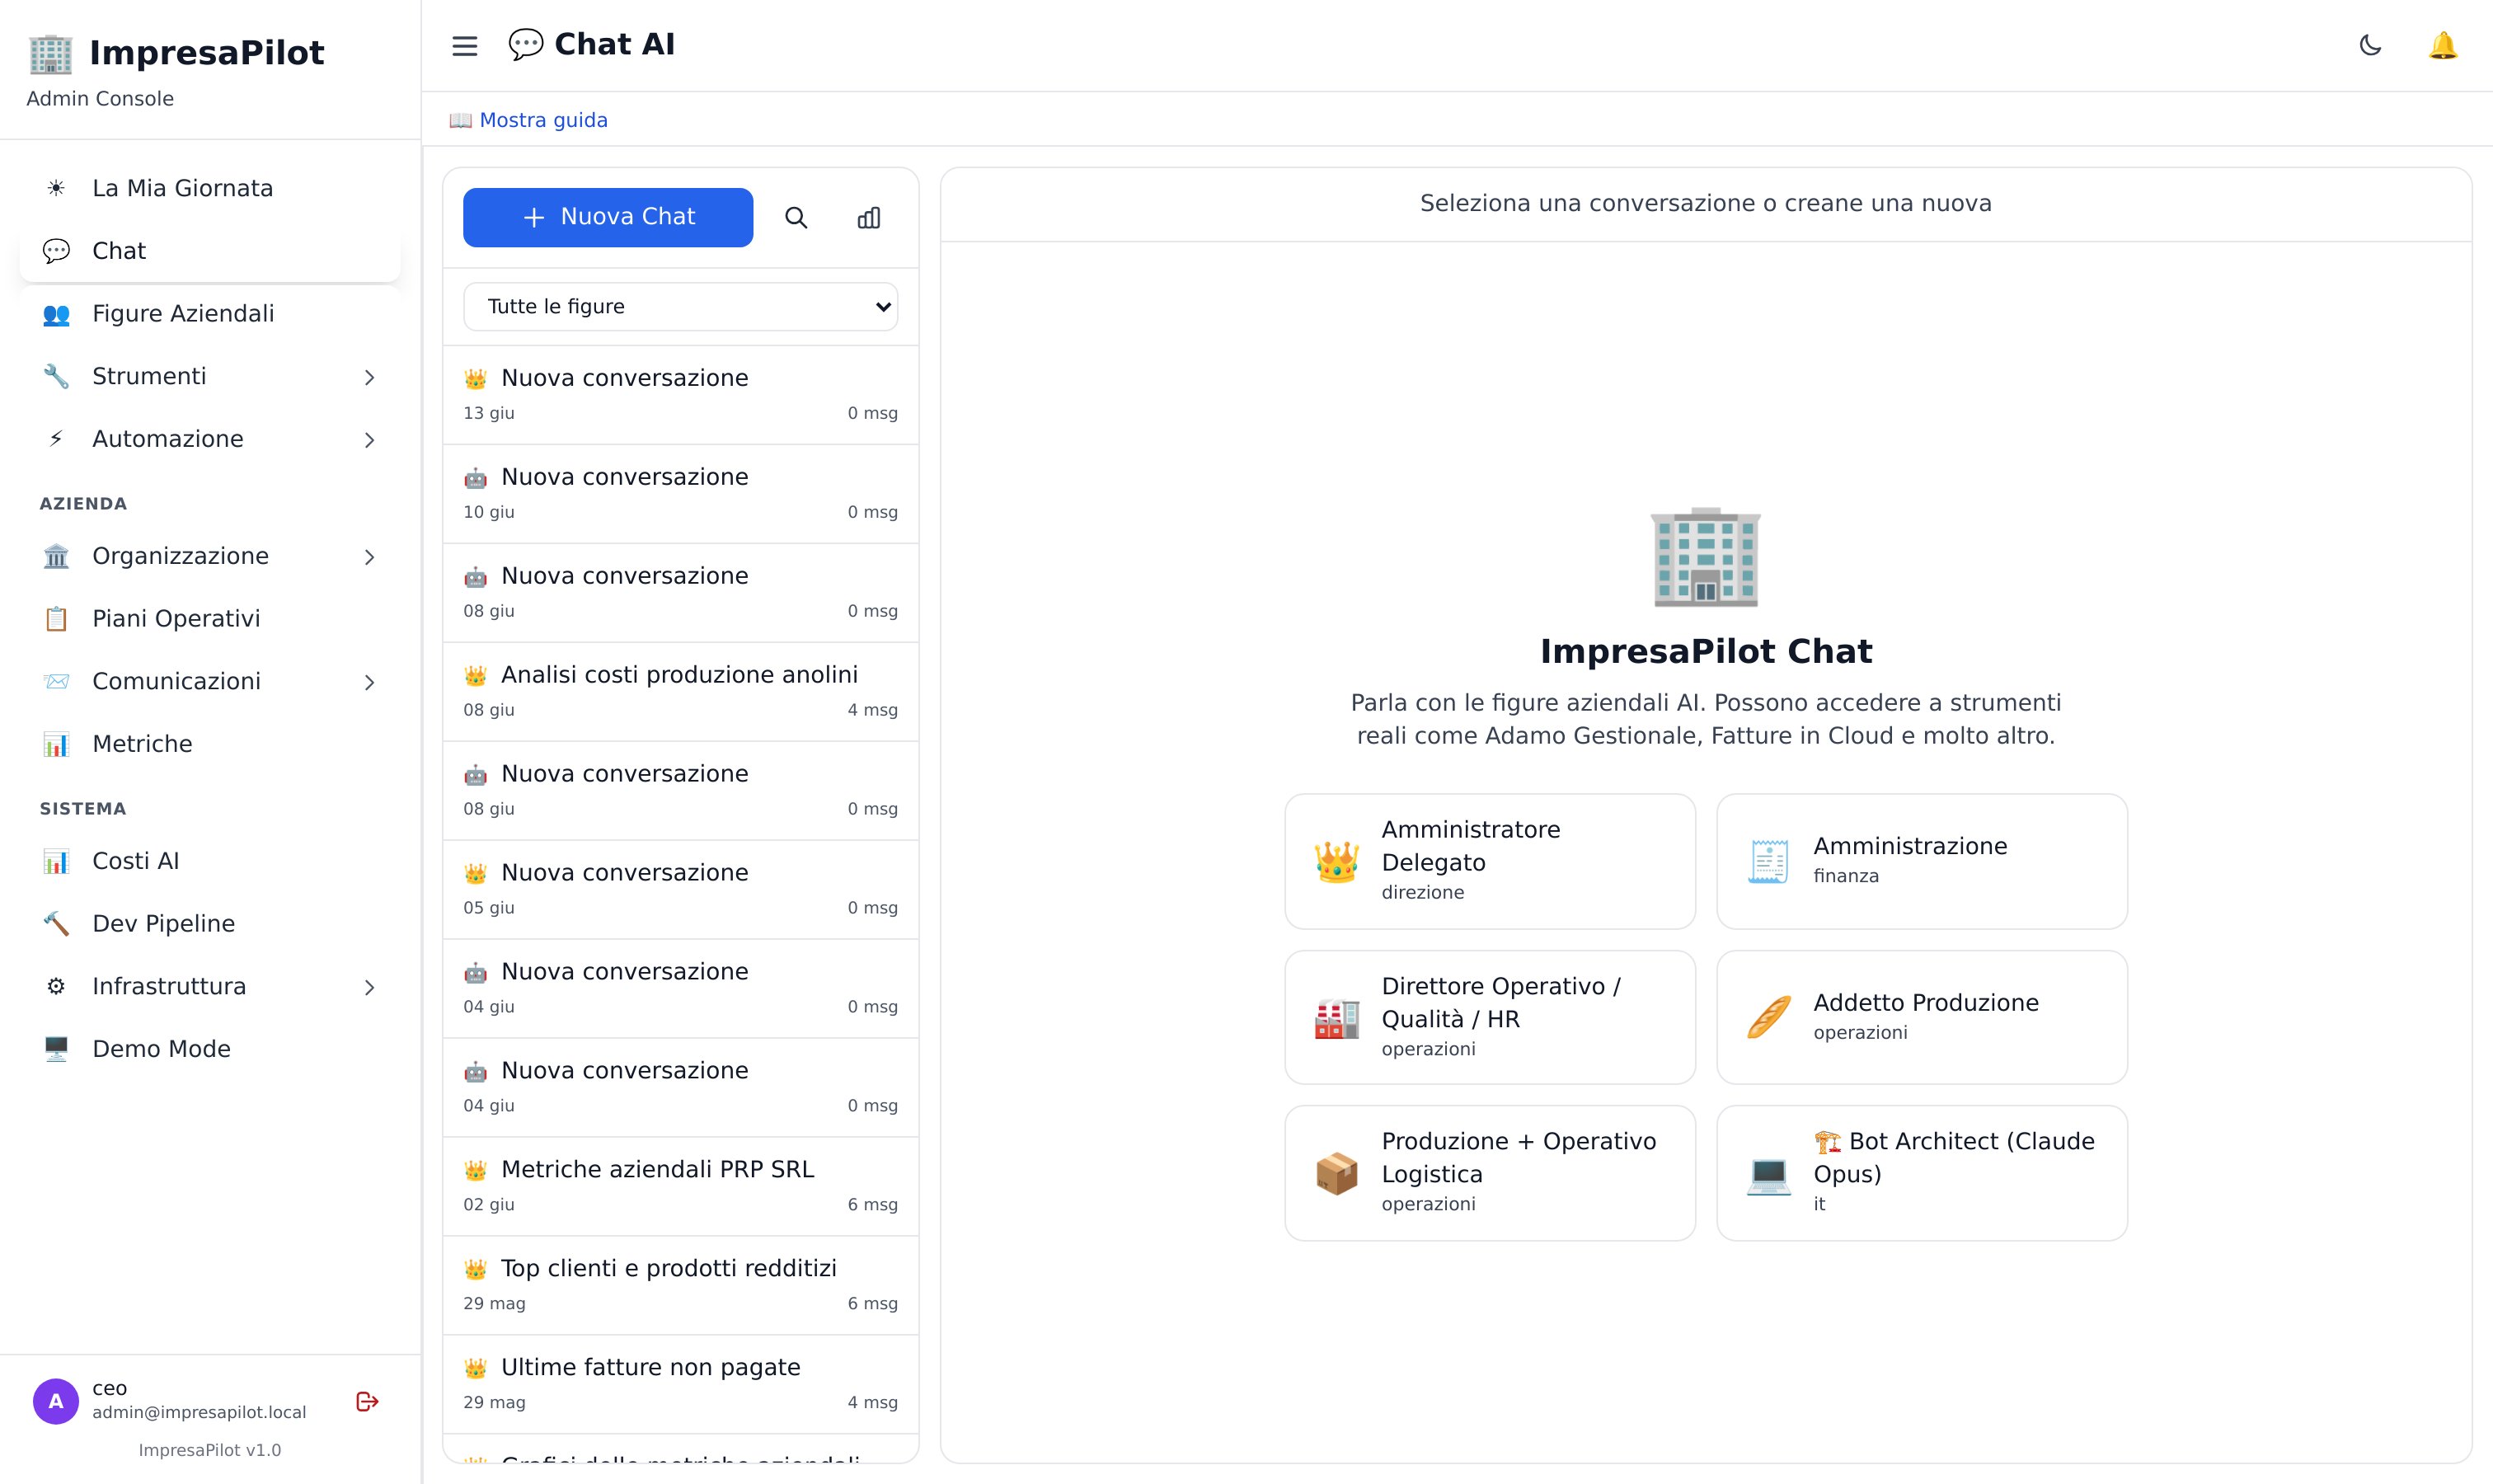
Task: Expand the Comunicazioni submenu chevron
Action: [x=369, y=682]
